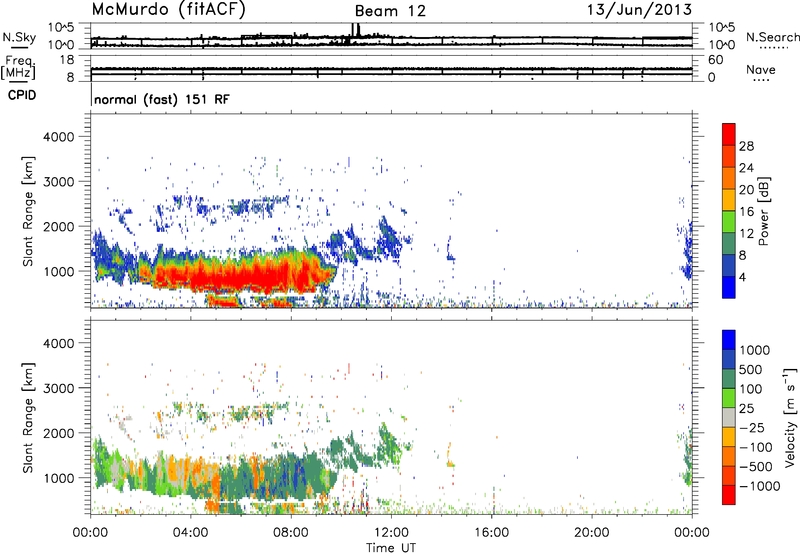The width and height of the screenshot is (800, 554).
Task: Click the 'Beam 12' heading
Action: click(390, 11)
